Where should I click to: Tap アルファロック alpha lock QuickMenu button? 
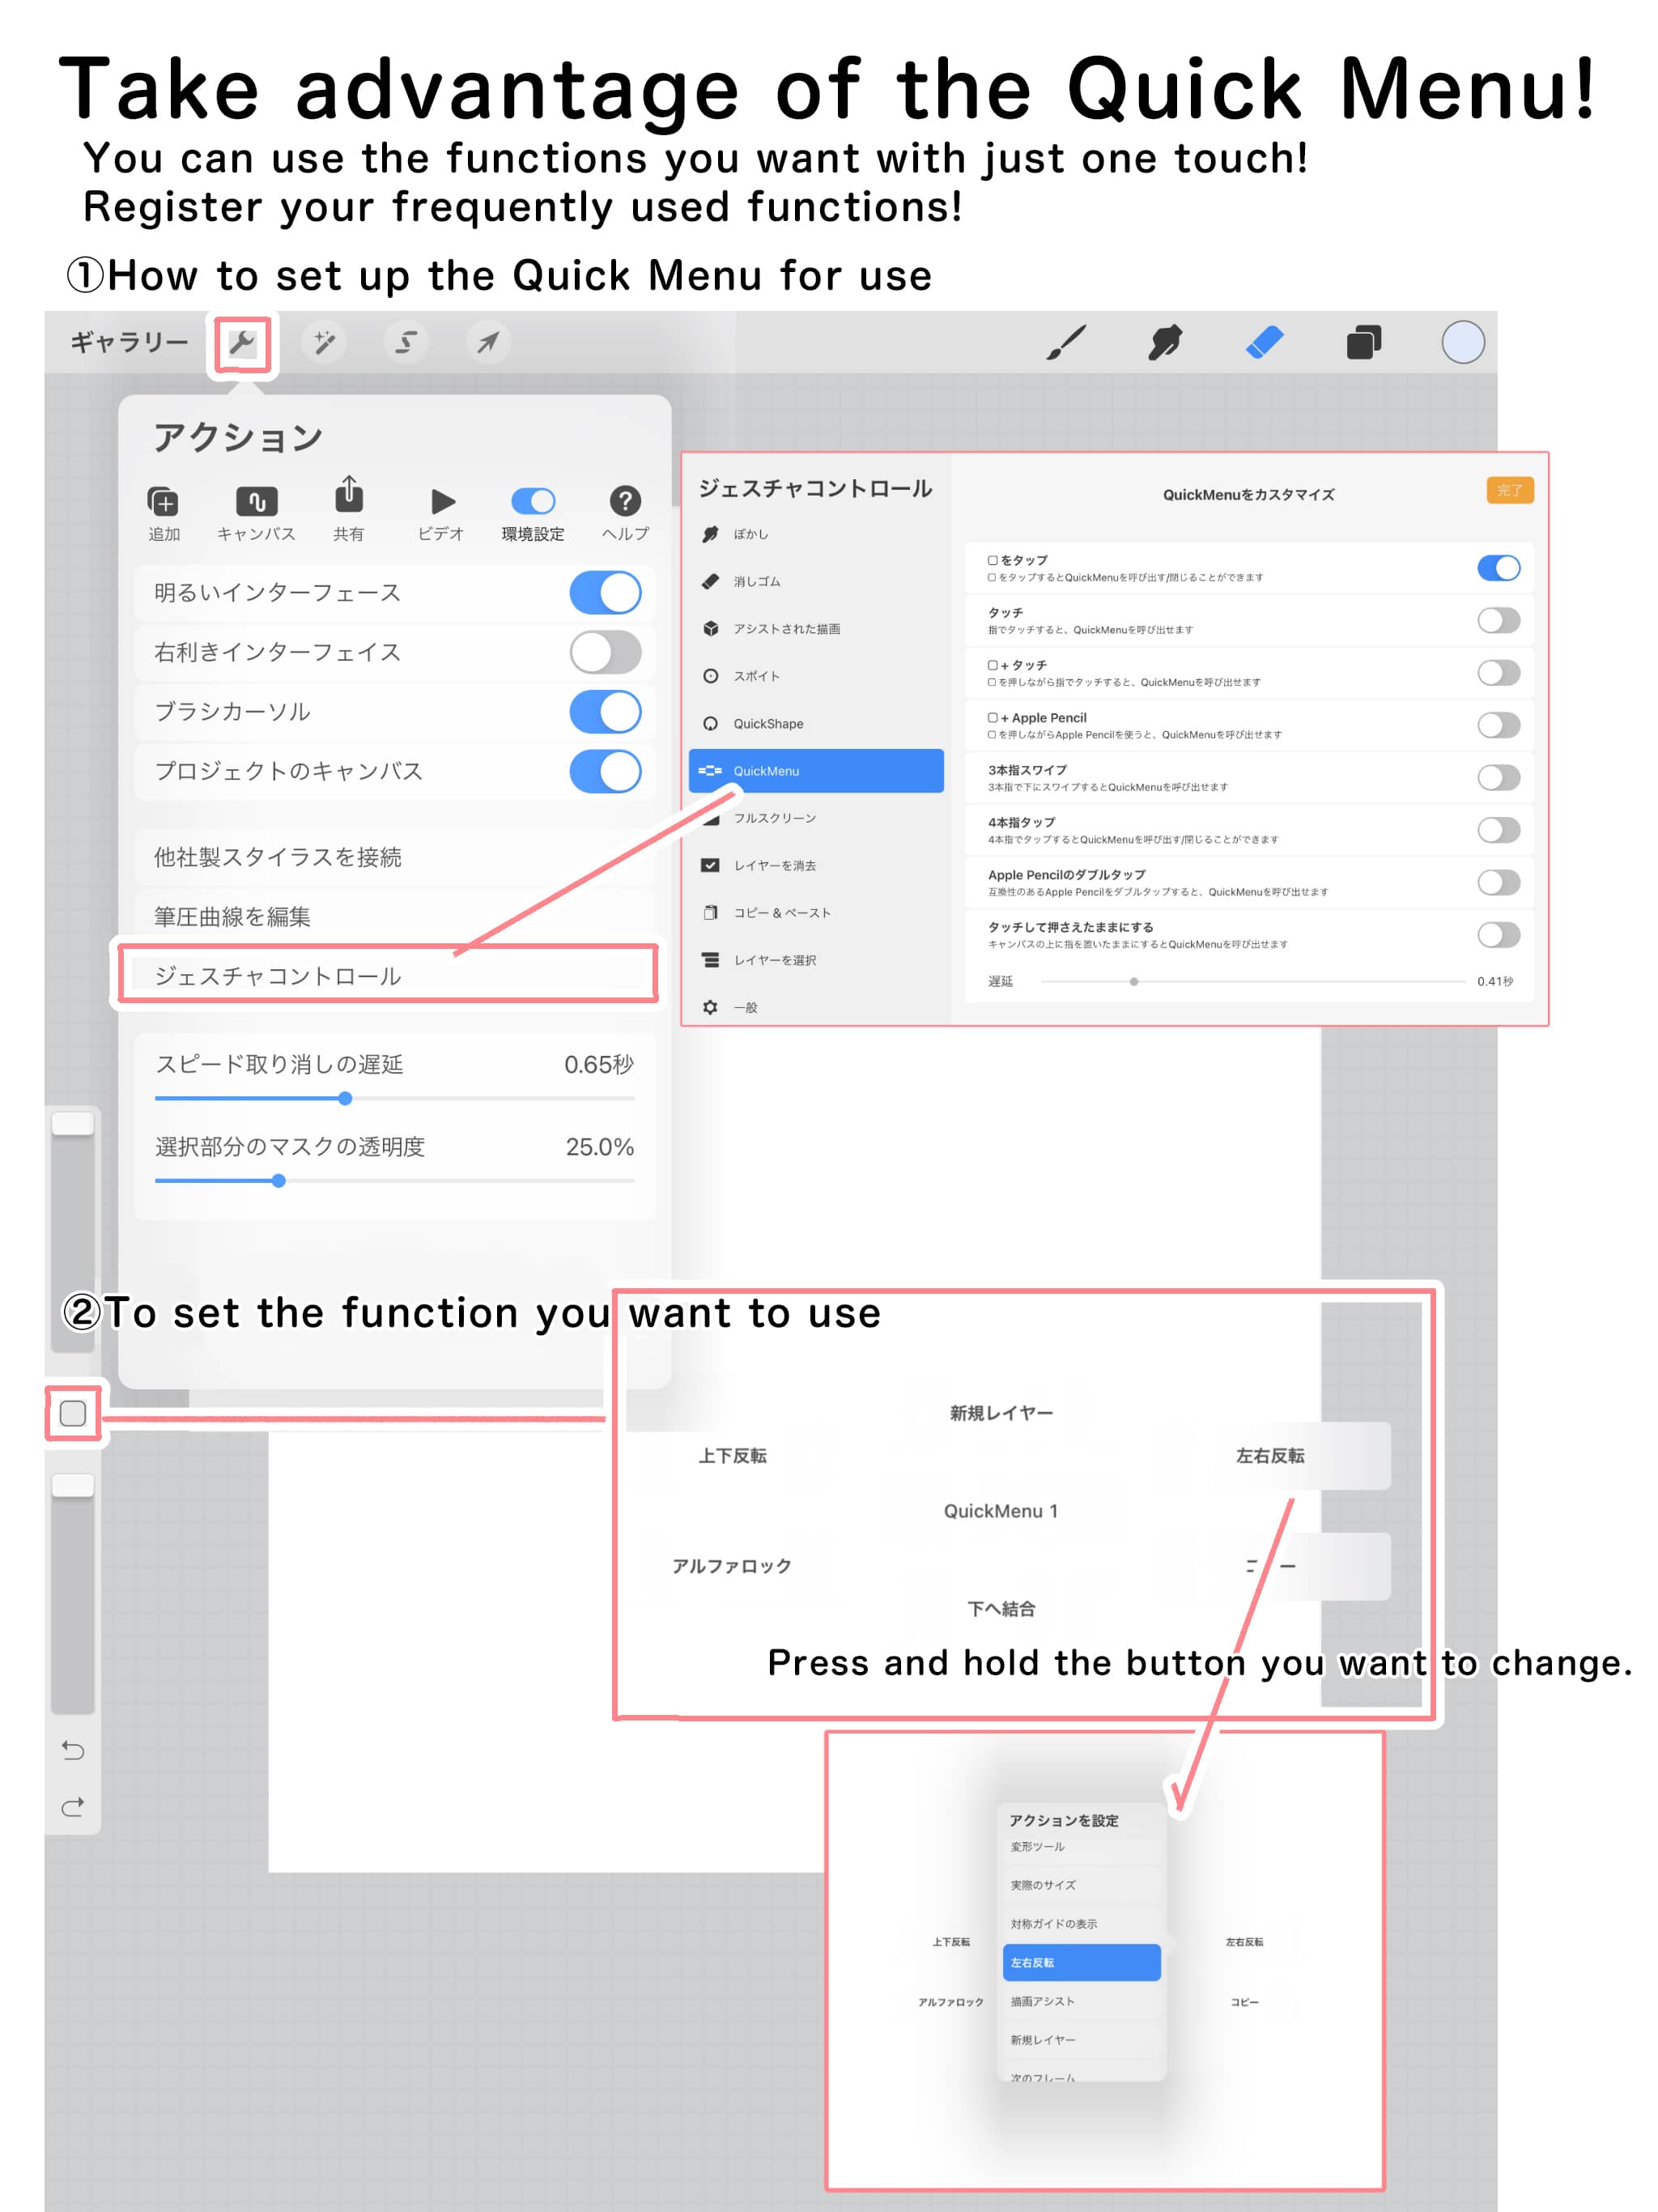tap(731, 1566)
